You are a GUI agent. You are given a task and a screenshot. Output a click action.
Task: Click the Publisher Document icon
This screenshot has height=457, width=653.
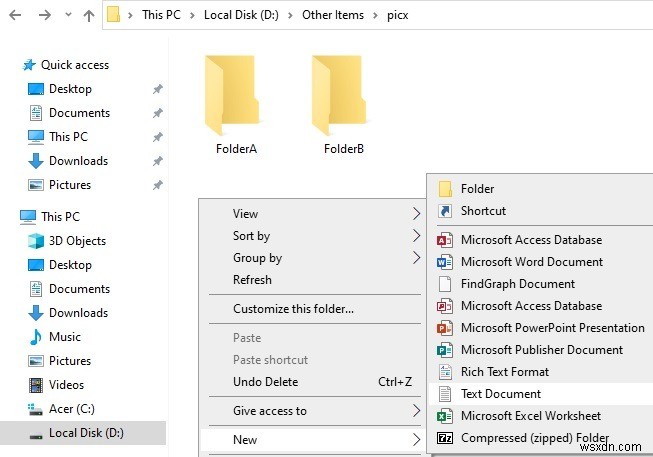445,350
